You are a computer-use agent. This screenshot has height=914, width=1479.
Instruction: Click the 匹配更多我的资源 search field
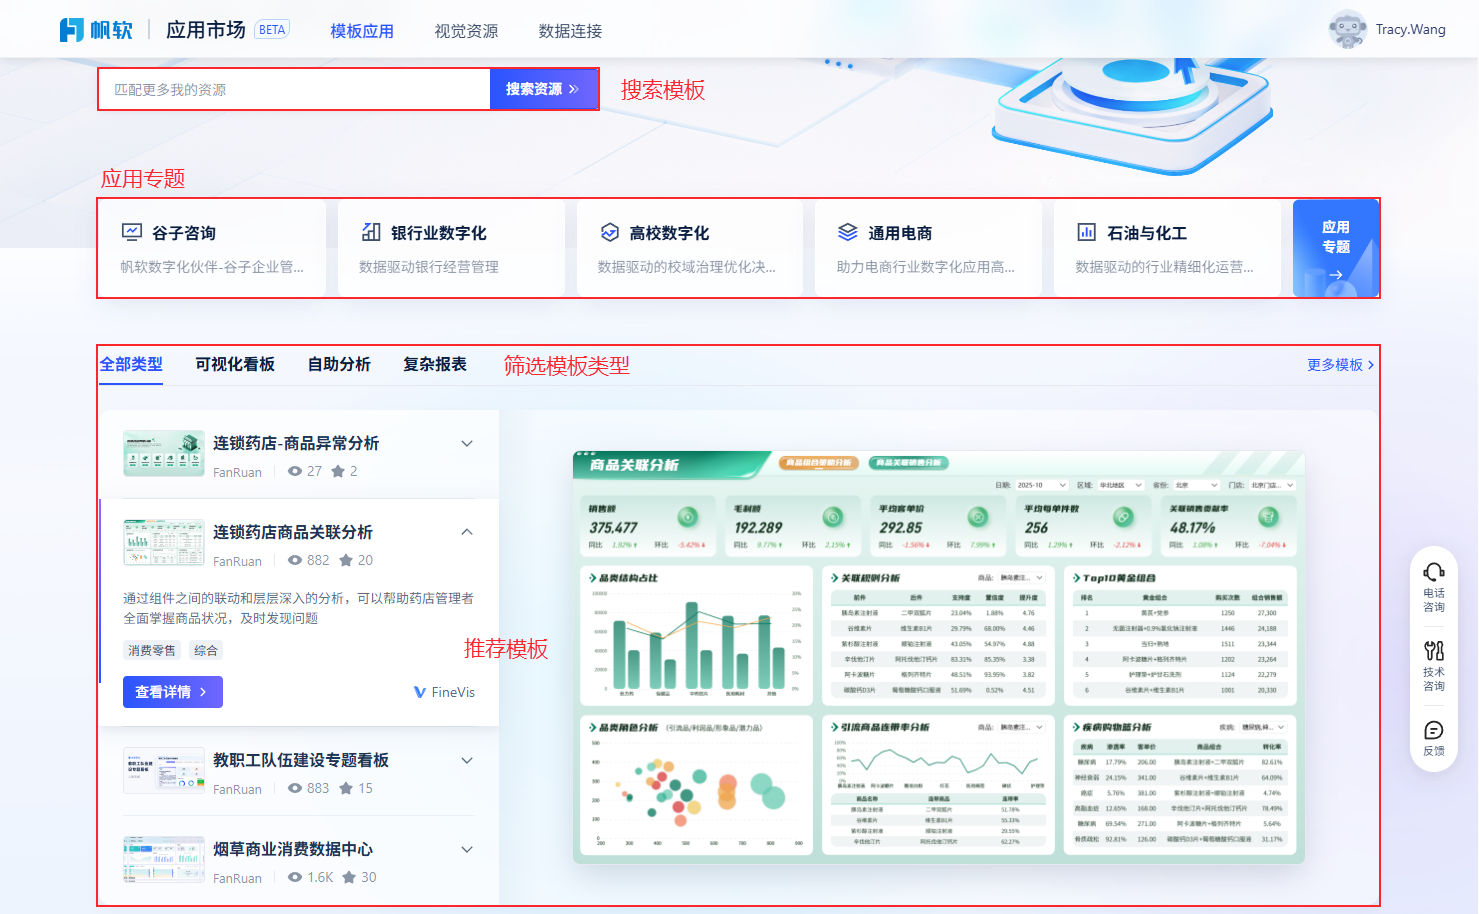294,89
